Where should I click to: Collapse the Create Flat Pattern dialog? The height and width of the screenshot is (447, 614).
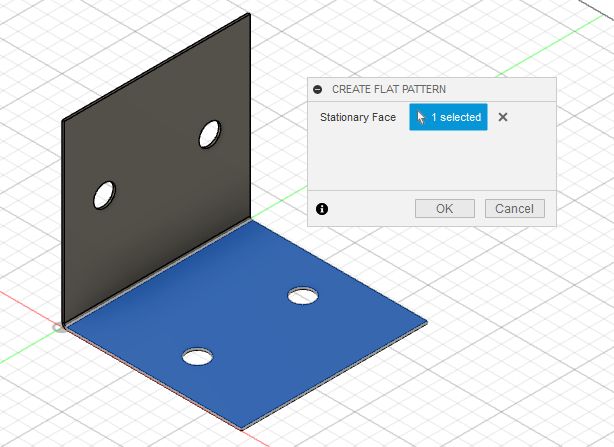click(x=318, y=89)
